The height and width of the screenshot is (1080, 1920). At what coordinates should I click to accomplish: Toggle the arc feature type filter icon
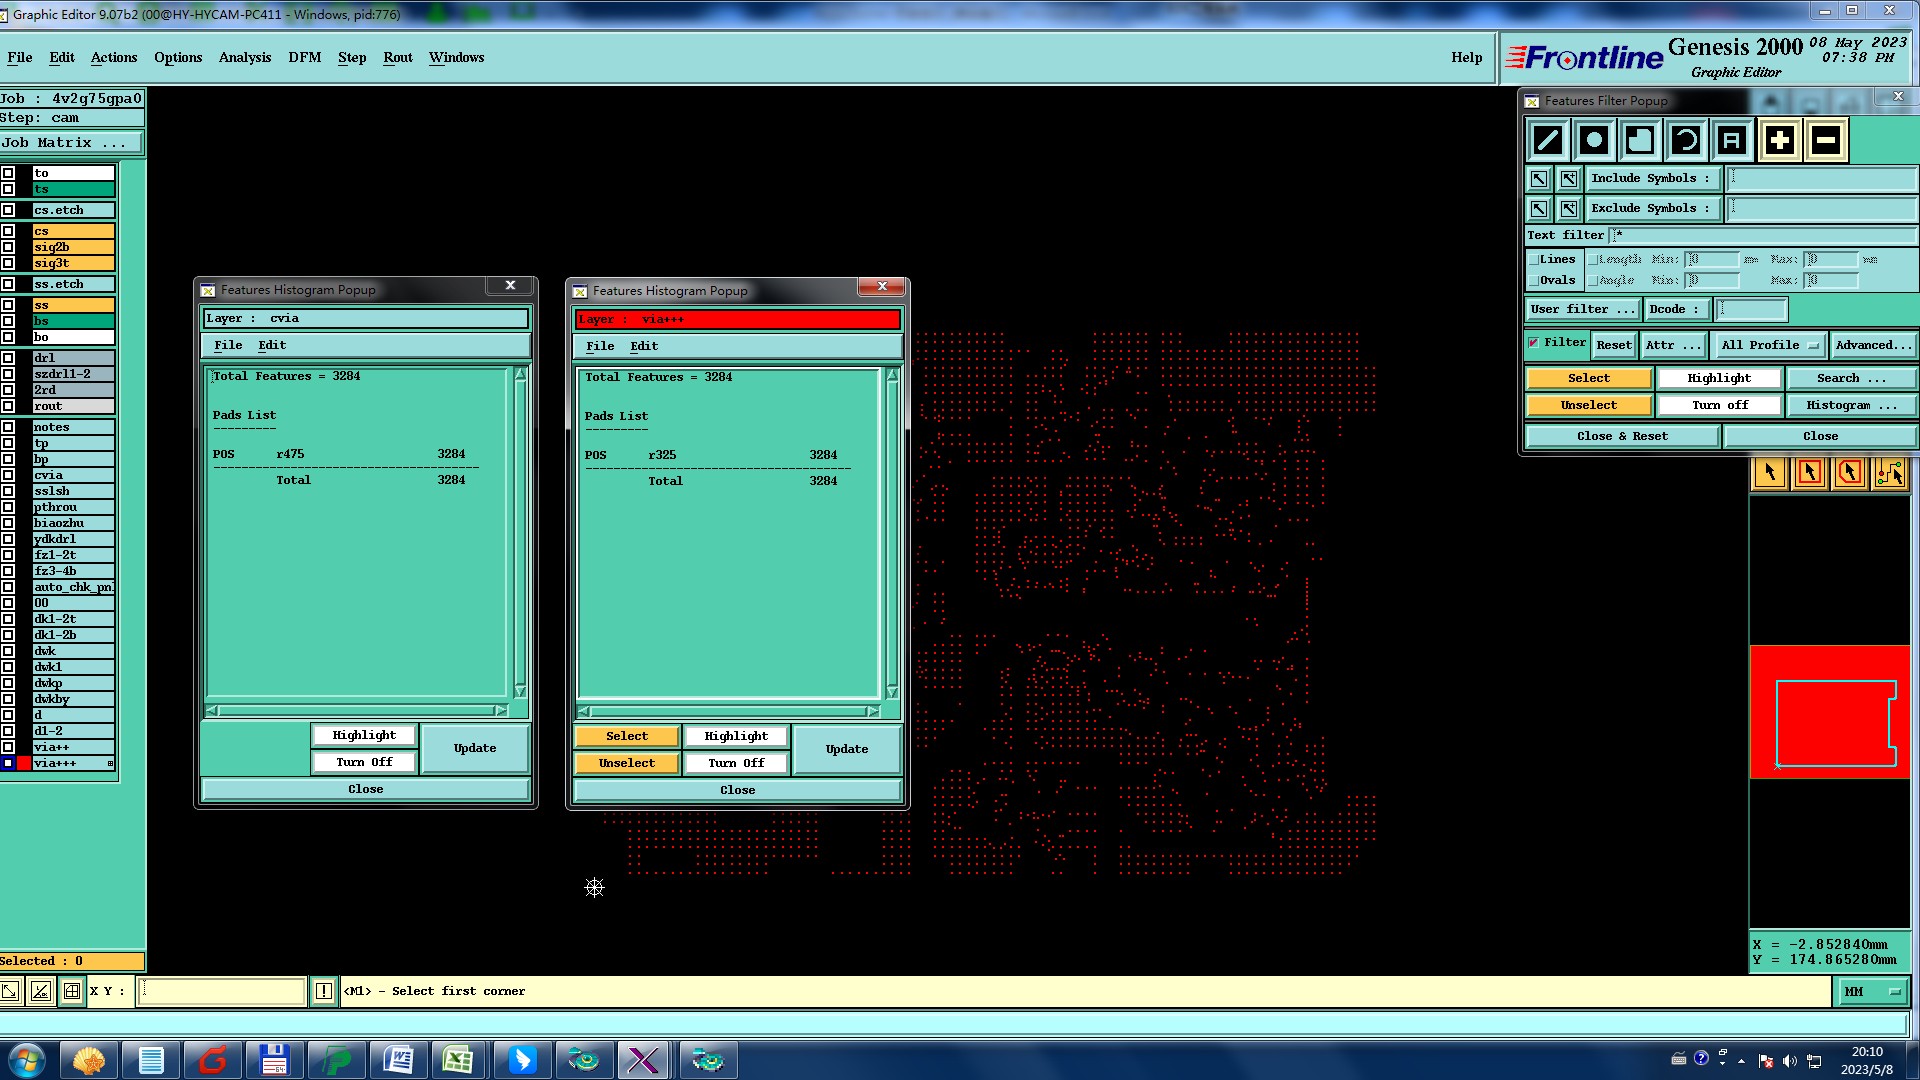(x=1686, y=140)
